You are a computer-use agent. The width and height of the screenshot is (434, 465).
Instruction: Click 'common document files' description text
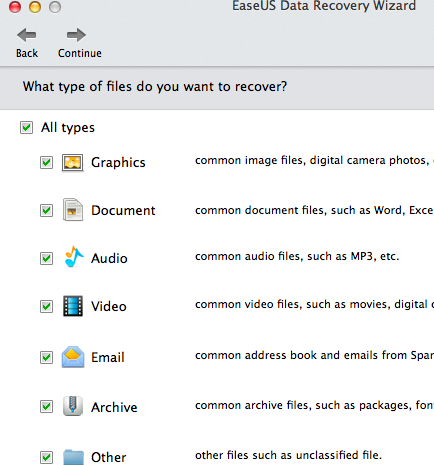314,210
